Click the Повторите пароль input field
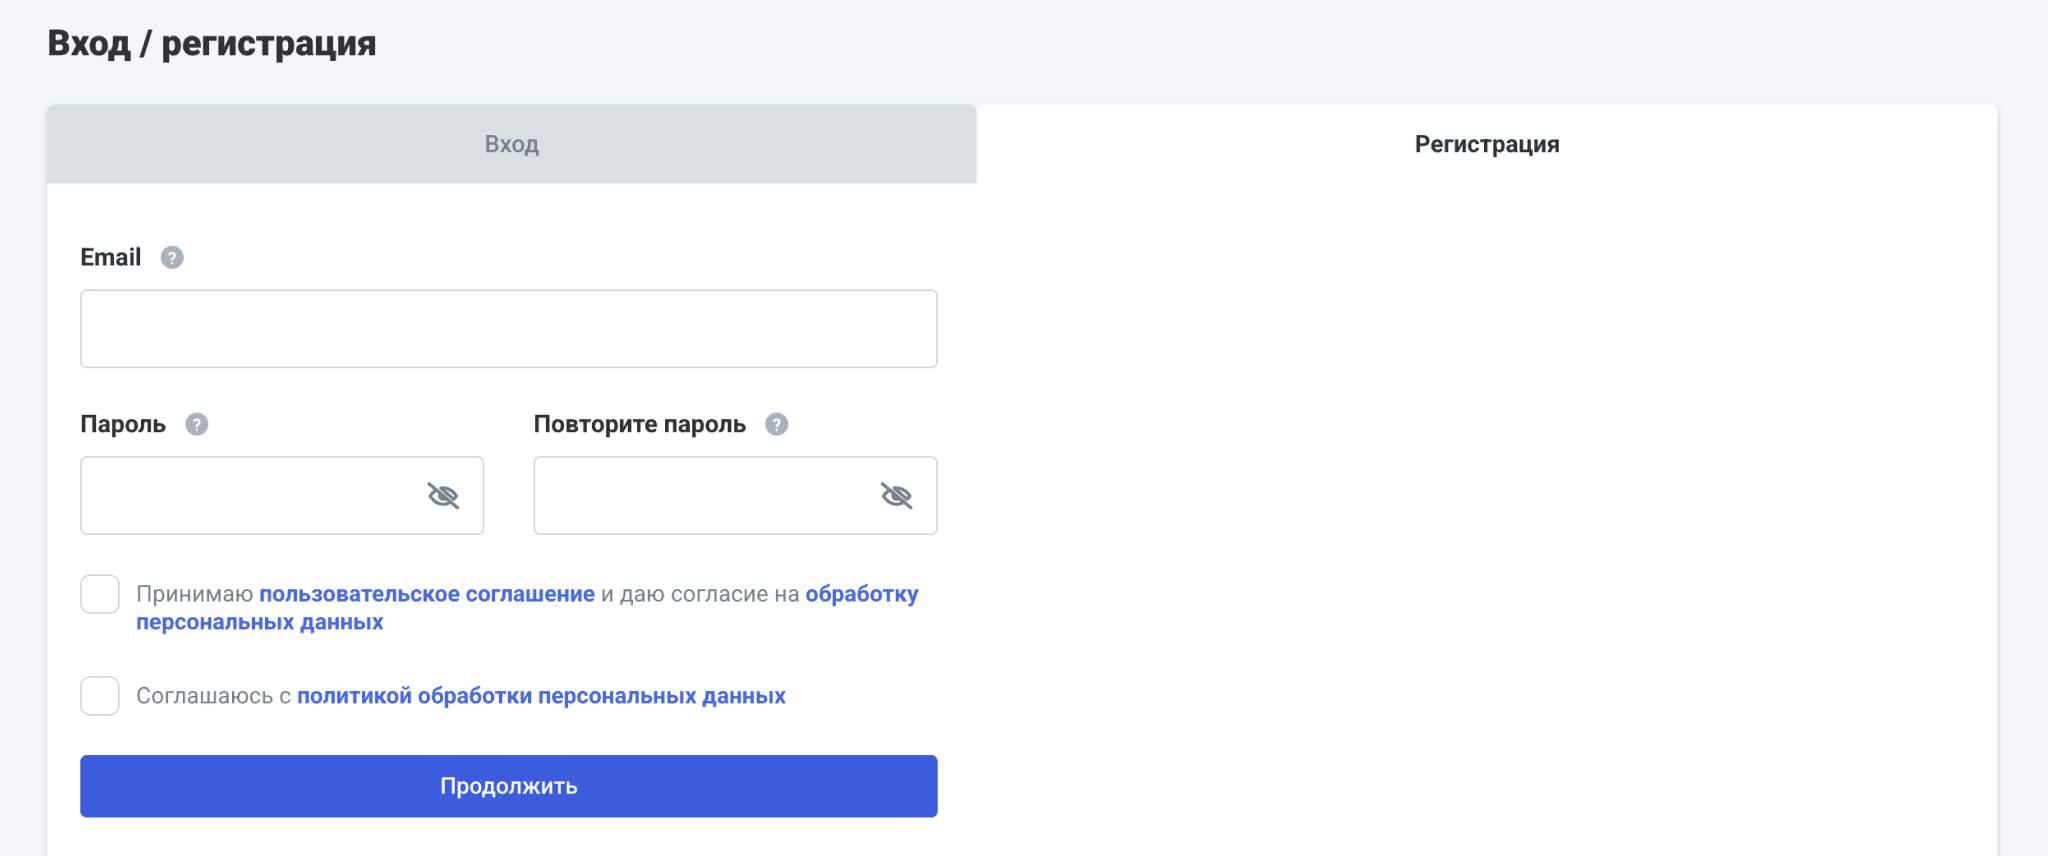This screenshot has height=856, width=2048. 700,496
